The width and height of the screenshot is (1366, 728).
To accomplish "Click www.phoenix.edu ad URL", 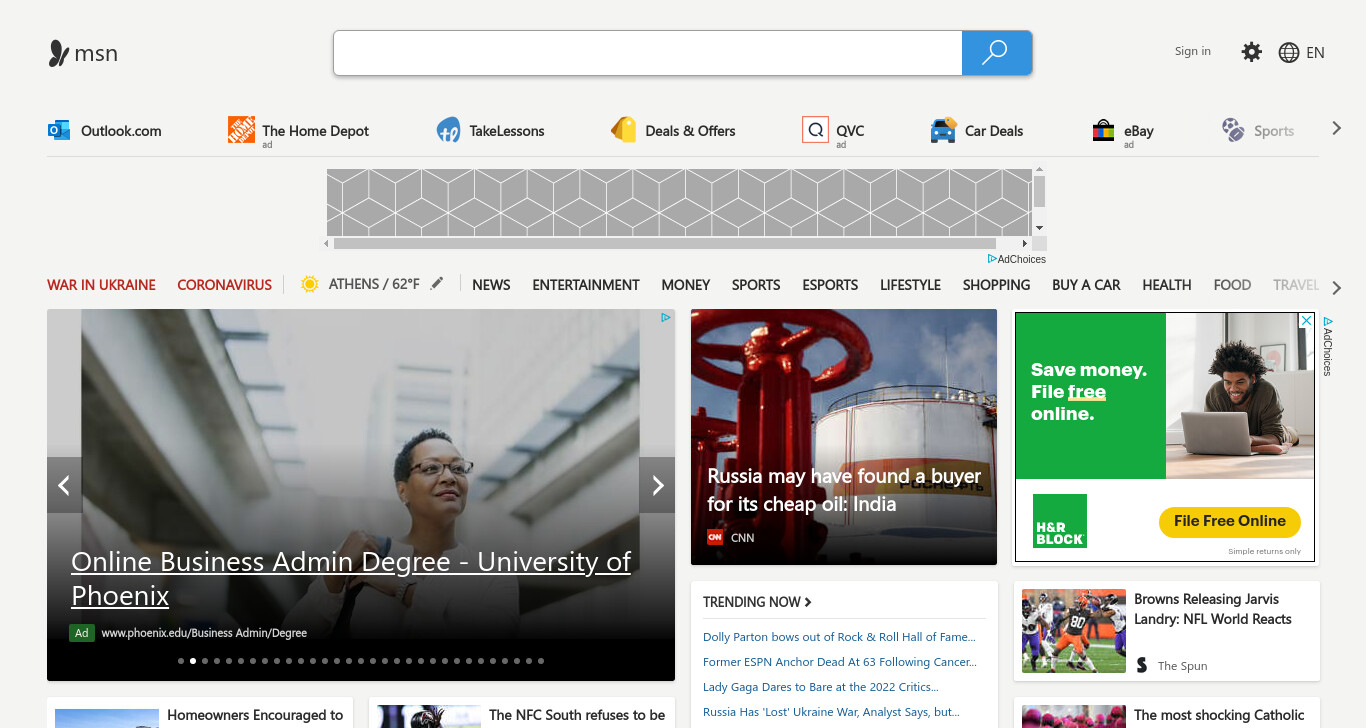I will 204,633.
